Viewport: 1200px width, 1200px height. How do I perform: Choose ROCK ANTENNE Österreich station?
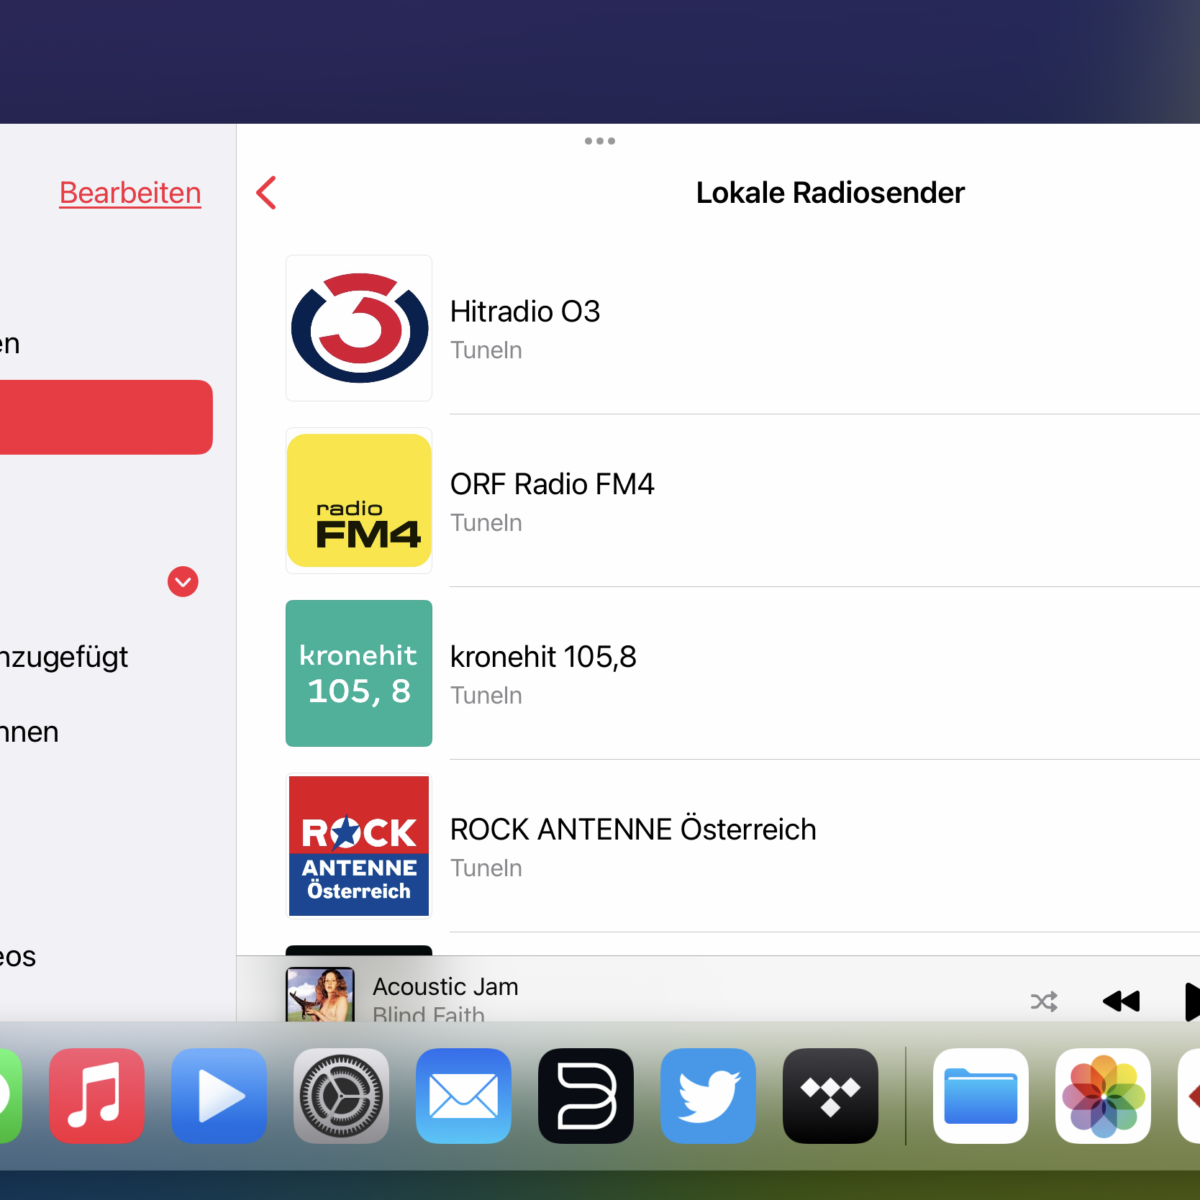click(x=632, y=830)
